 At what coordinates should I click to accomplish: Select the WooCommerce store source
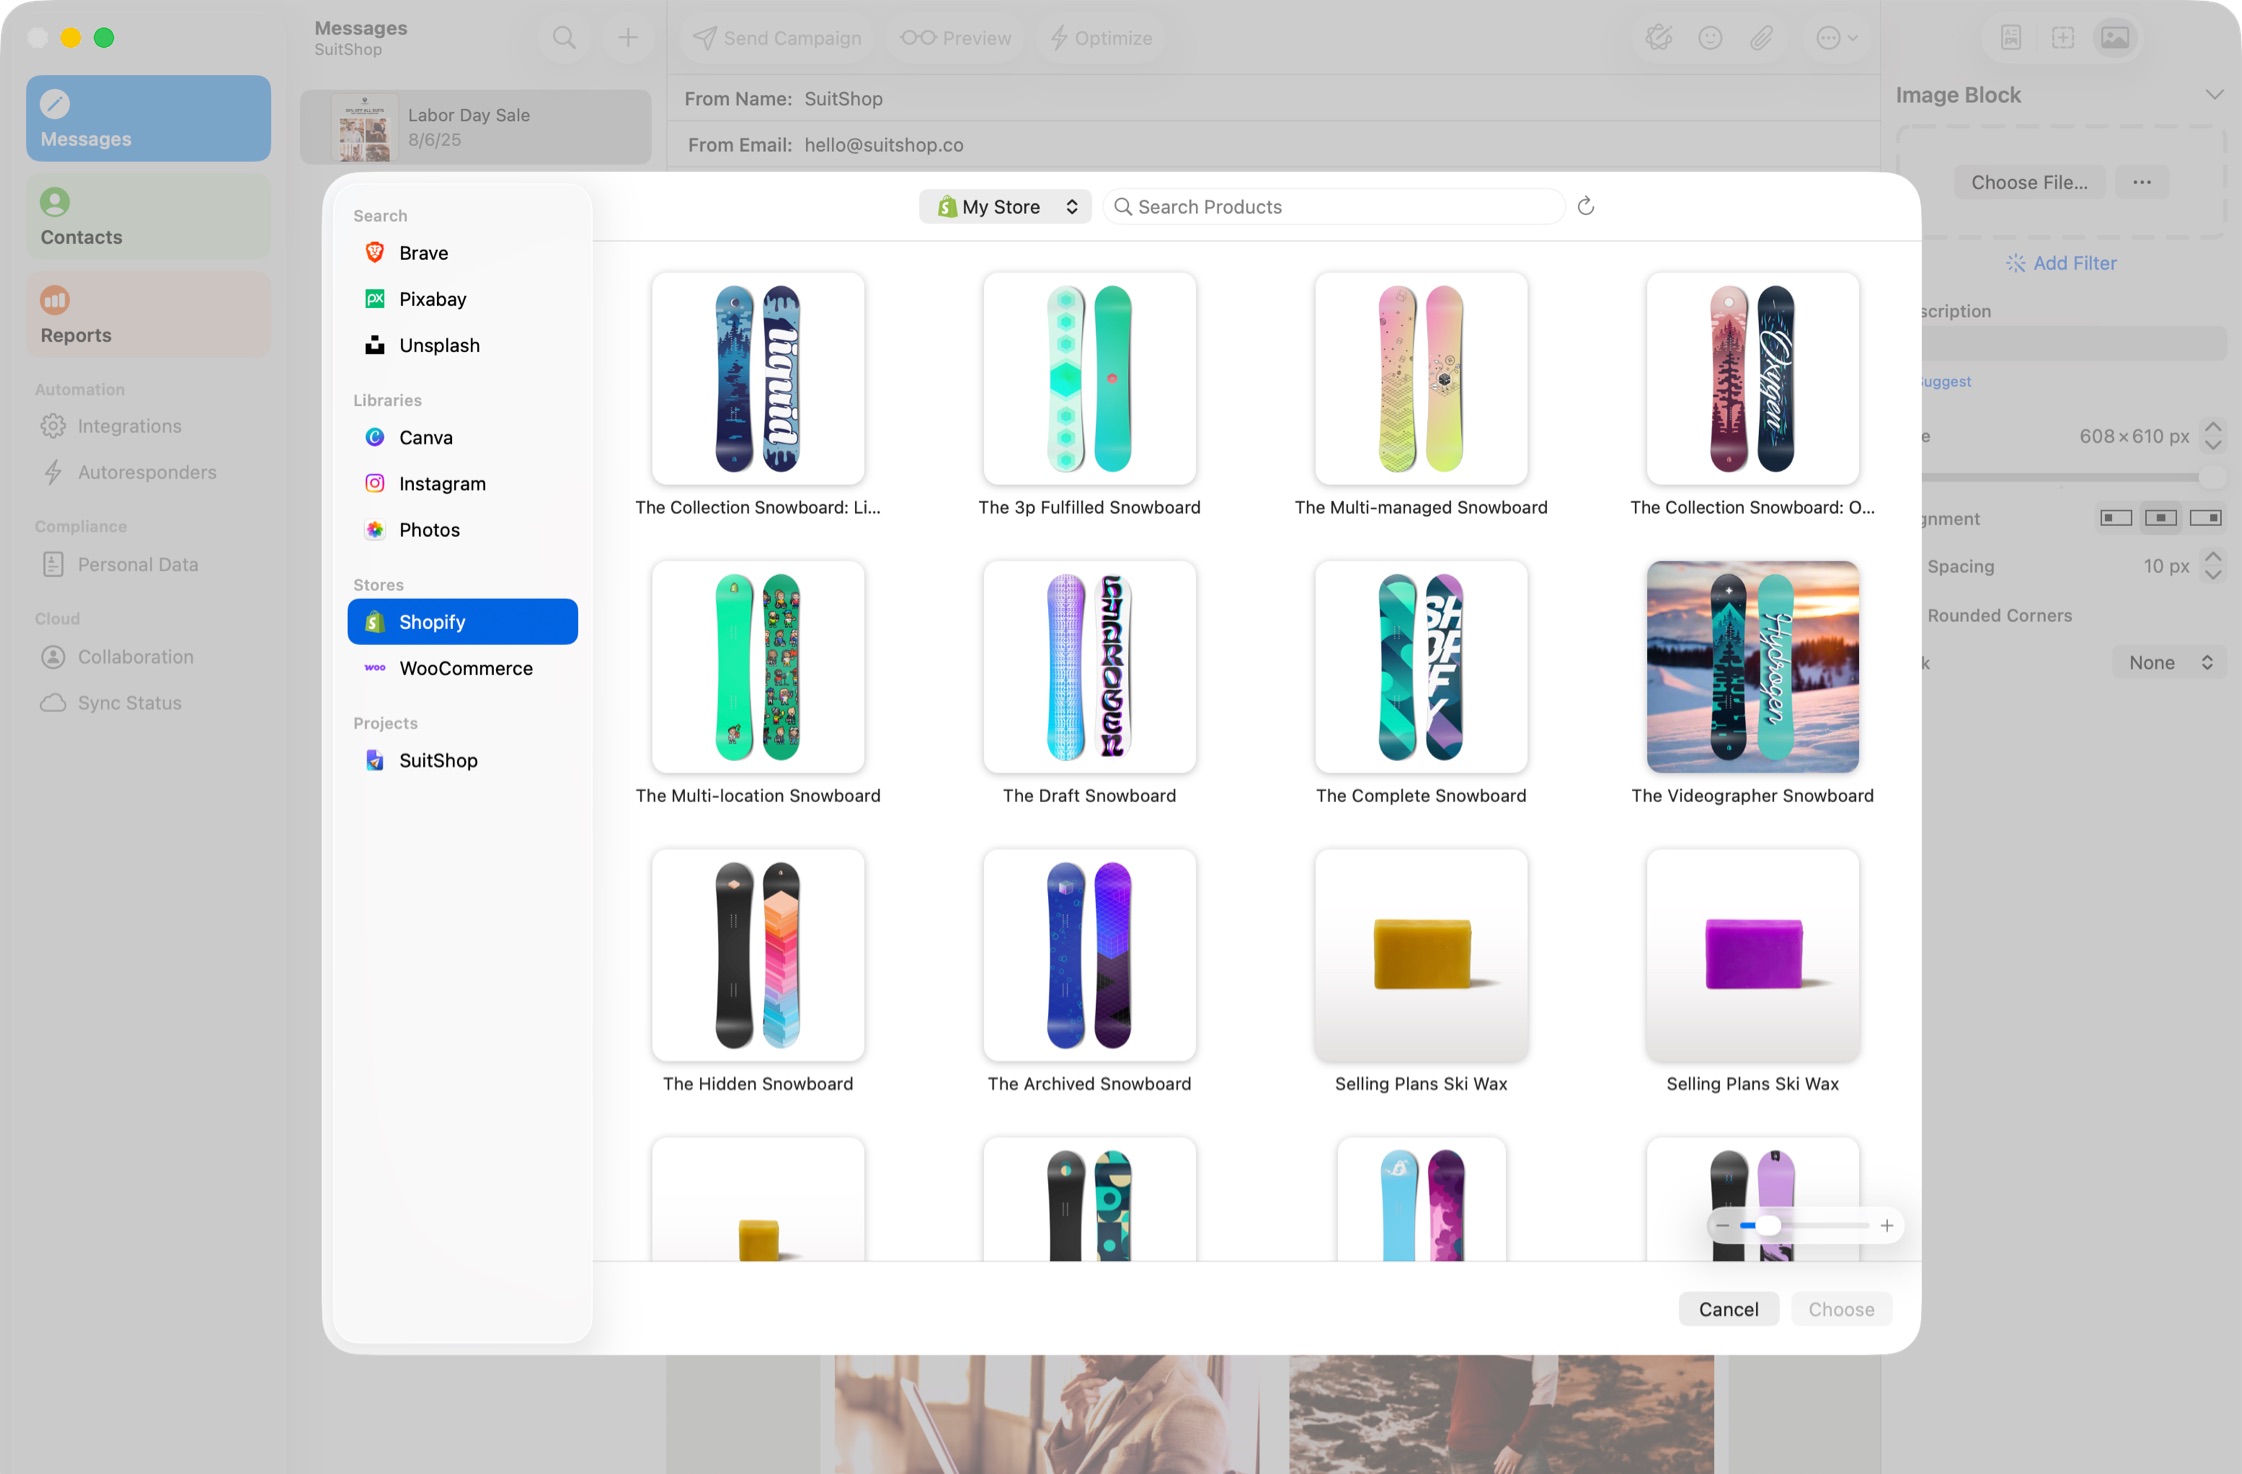point(466,668)
